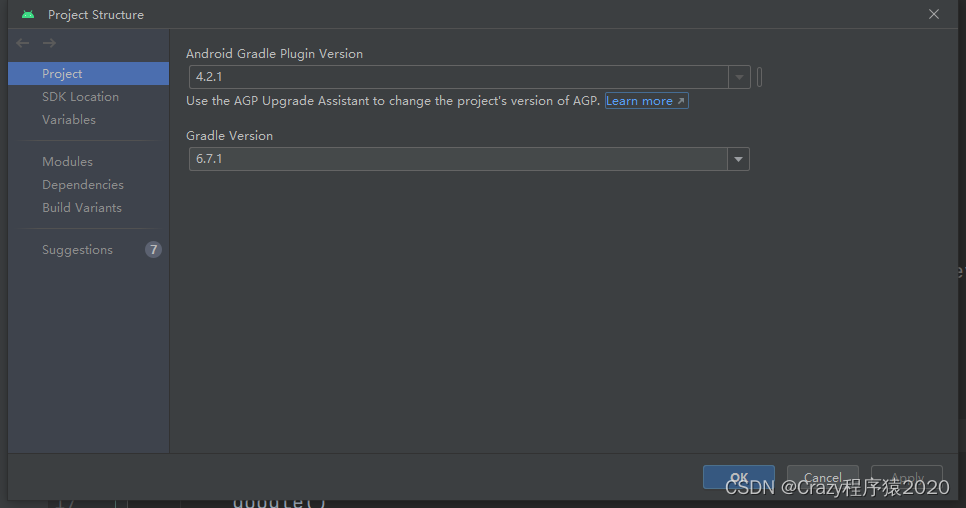Click the Apply button
Screen dimensions: 966x508
(907, 477)
